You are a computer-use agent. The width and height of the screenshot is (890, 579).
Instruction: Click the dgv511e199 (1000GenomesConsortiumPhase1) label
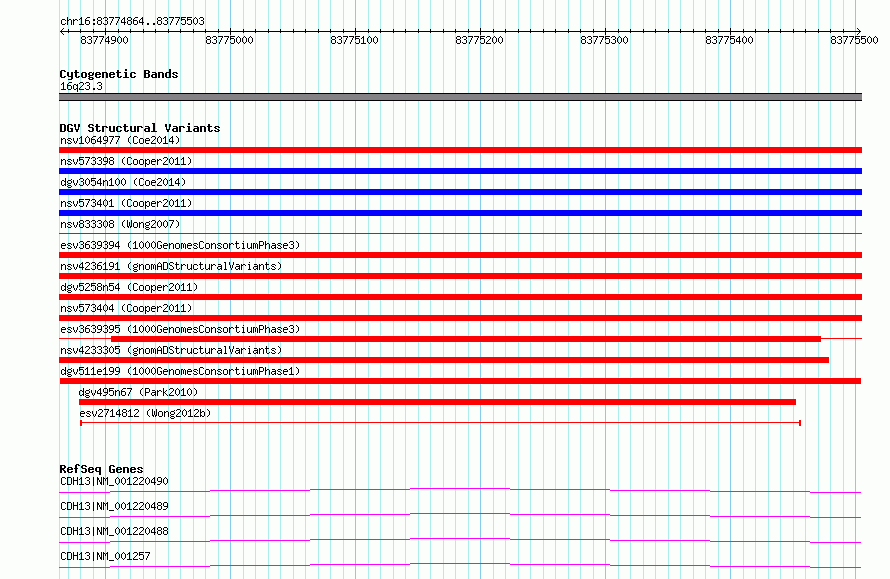pyautogui.click(x=180, y=371)
